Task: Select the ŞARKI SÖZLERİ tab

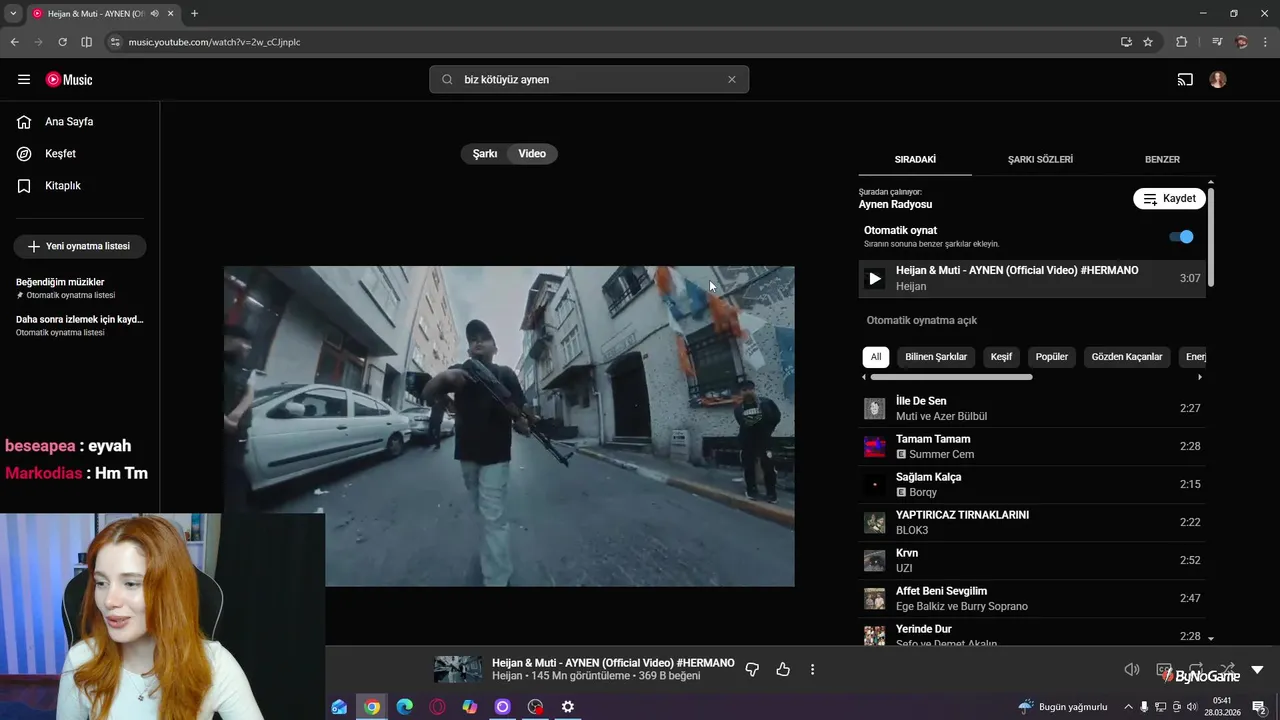Action: click(x=1040, y=159)
